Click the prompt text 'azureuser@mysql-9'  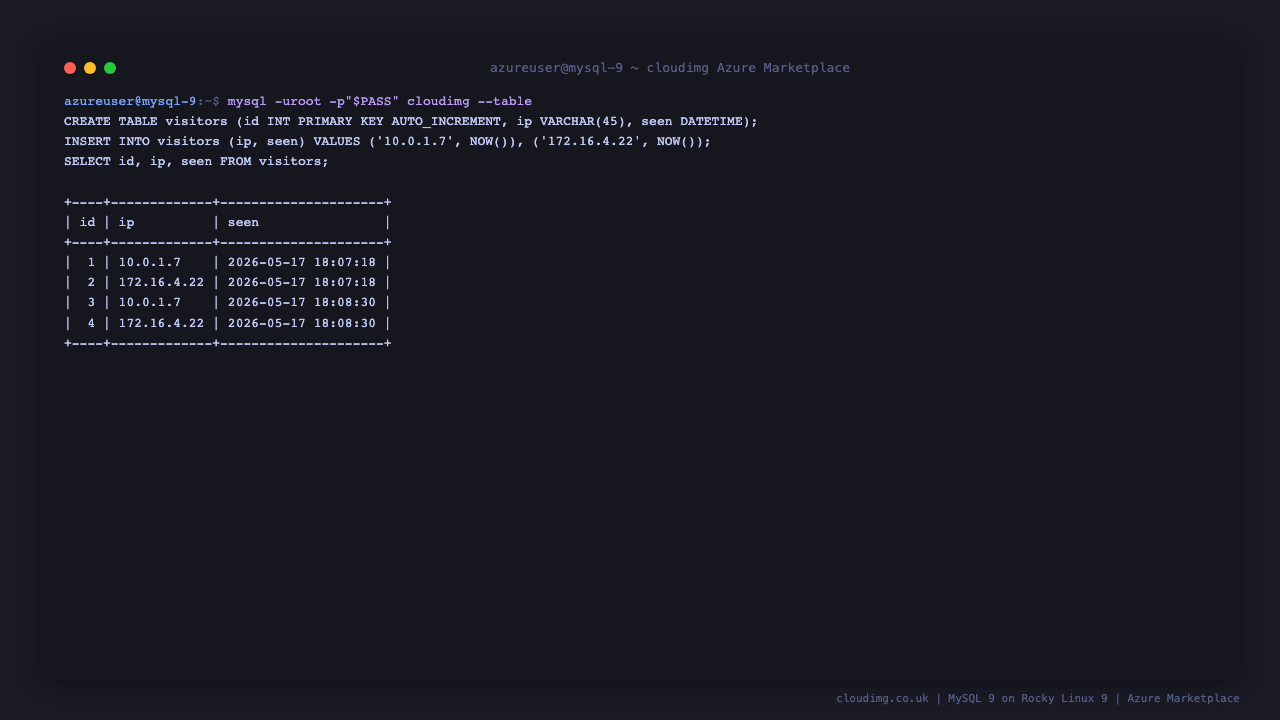point(130,102)
